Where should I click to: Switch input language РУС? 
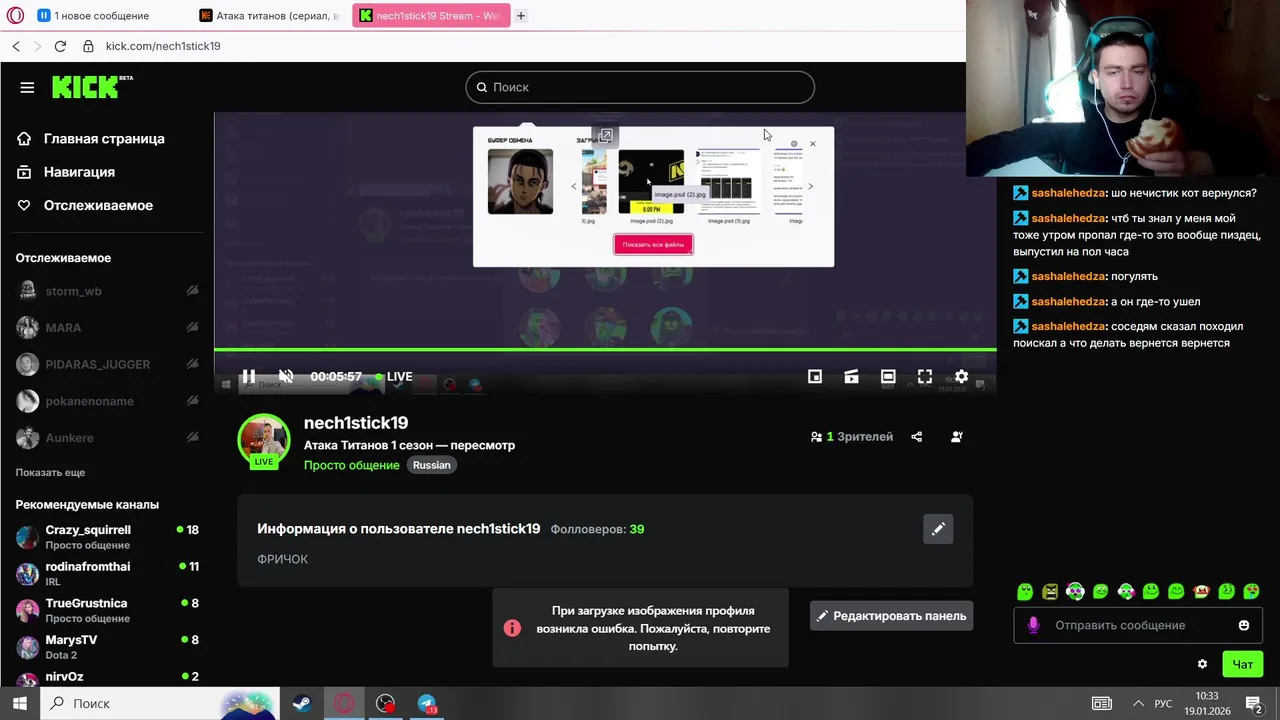(x=1163, y=703)
